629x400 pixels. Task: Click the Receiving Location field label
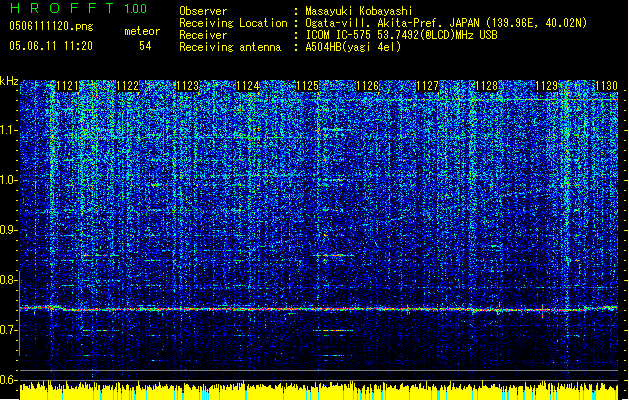pyautogui.click(x=233, y=23)
